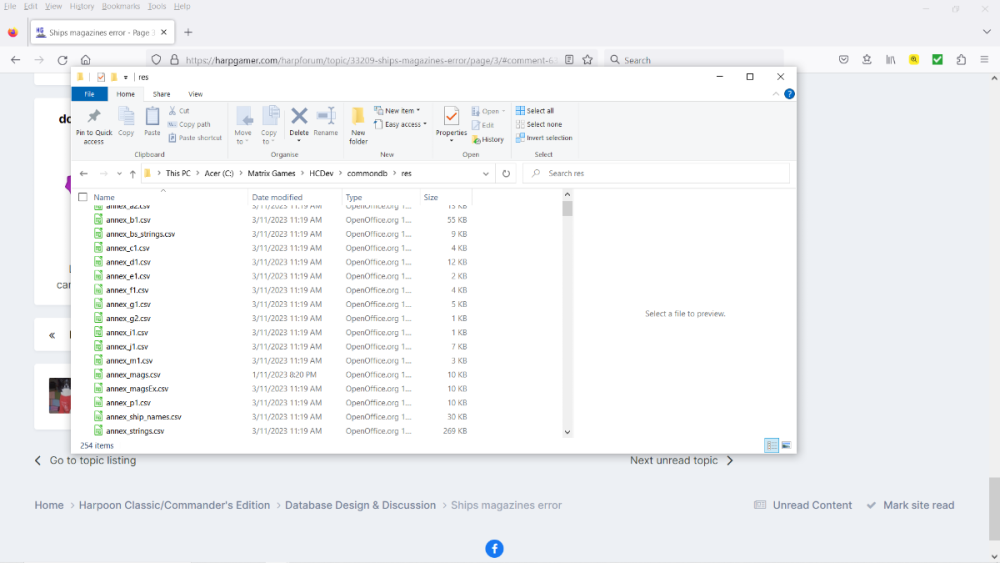Image resolution: width=1000 pixels, height=563 pixels.
Task: Go up one folder level
Action: (133, 173)
